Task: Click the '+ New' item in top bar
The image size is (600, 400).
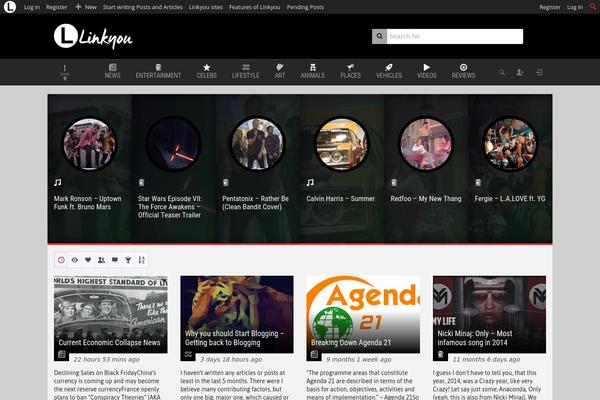Action: [x=86, y=7]
